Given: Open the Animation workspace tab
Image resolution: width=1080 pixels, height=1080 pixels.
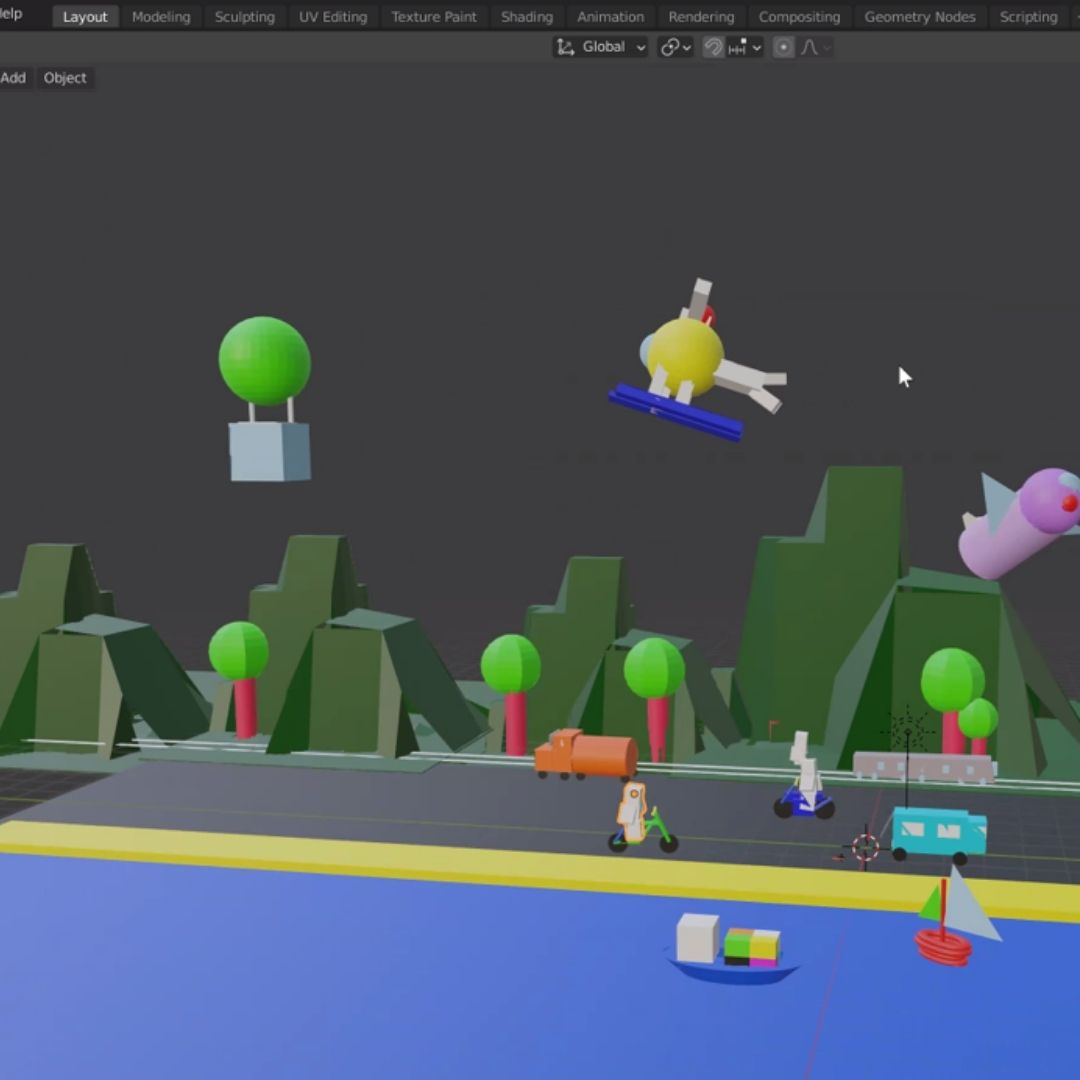Looking at the screenshot, I should point(610,17).
